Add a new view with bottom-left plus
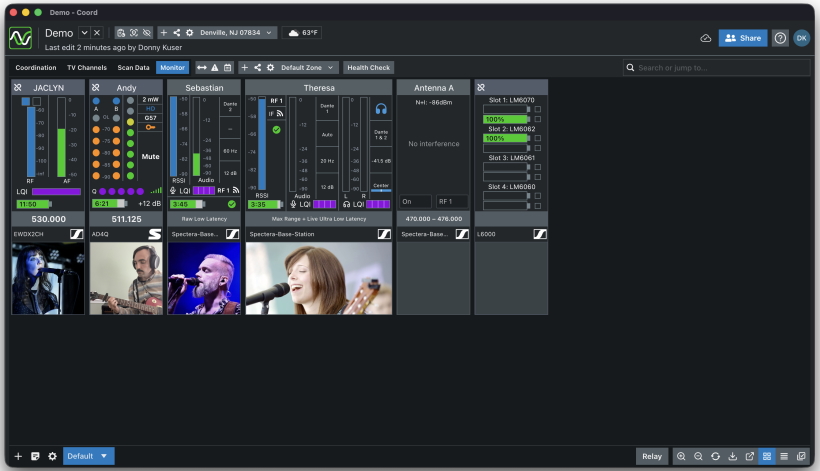Viewport: 820px width, 471px height. point(18,456)
